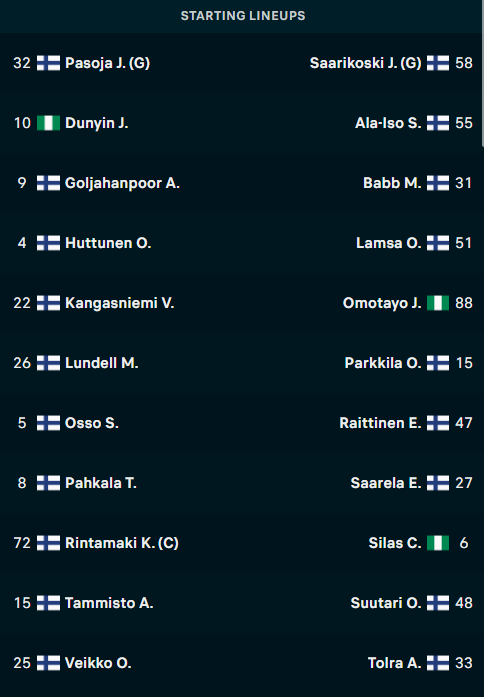Click the Nigerian flag next to Omotayo J.
484x697 pixels.
(438, 303)
